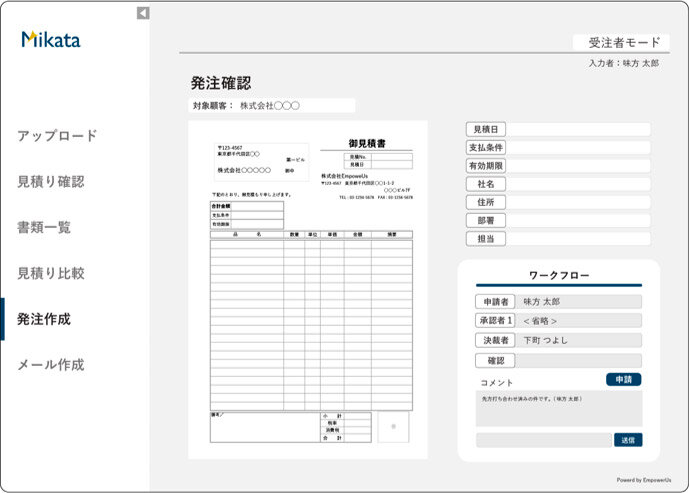This screenshot has width=689, height=493.
Task: Open 書類一覧 page
Action: (44, 227)
